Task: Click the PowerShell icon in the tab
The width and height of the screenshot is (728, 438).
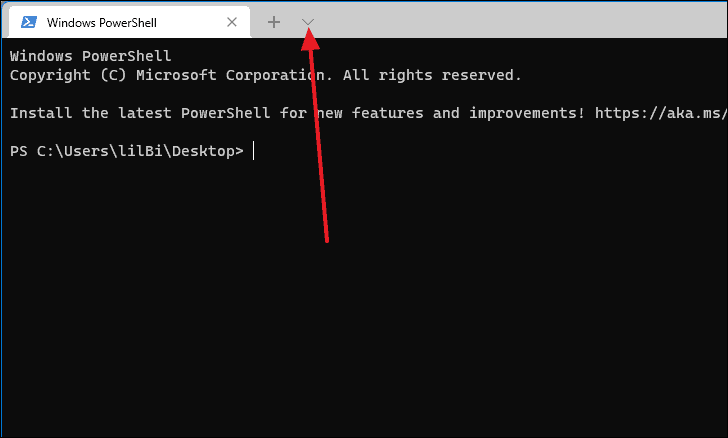Action: (29, 22)
